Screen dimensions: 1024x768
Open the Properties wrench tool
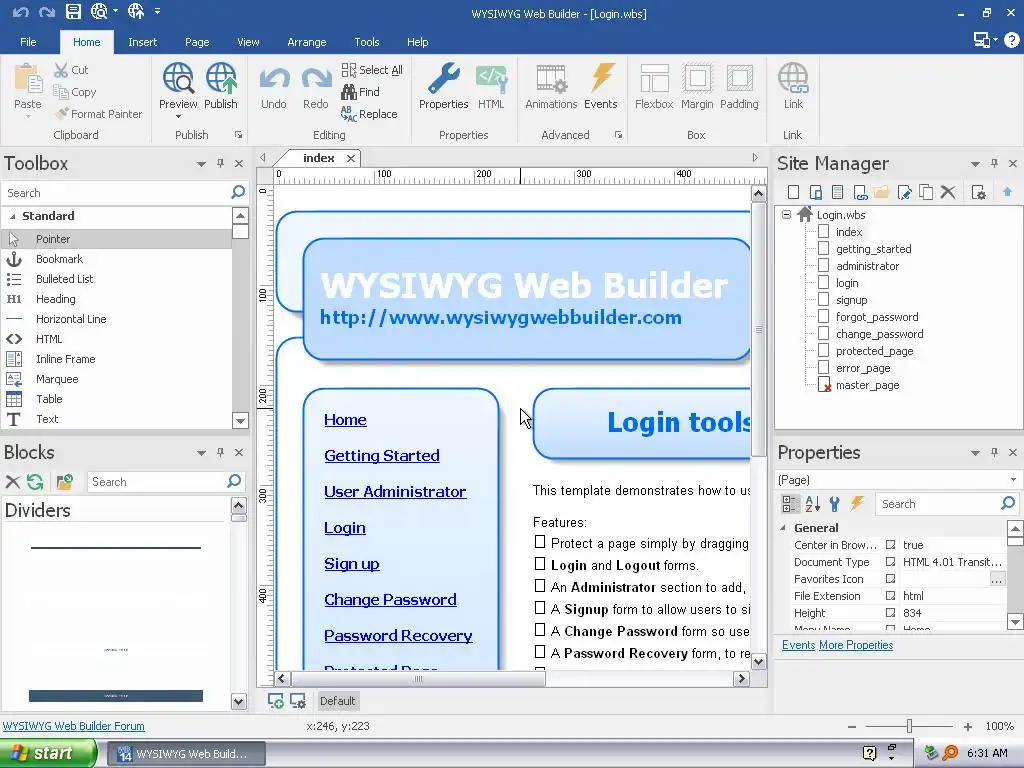(x=443, y=78)
